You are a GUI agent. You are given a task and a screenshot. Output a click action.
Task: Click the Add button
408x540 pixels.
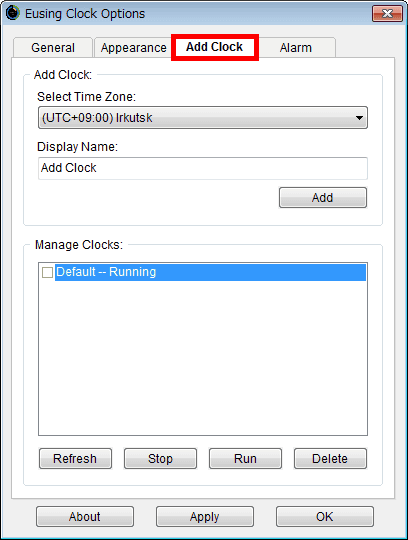tap(323, 198)
